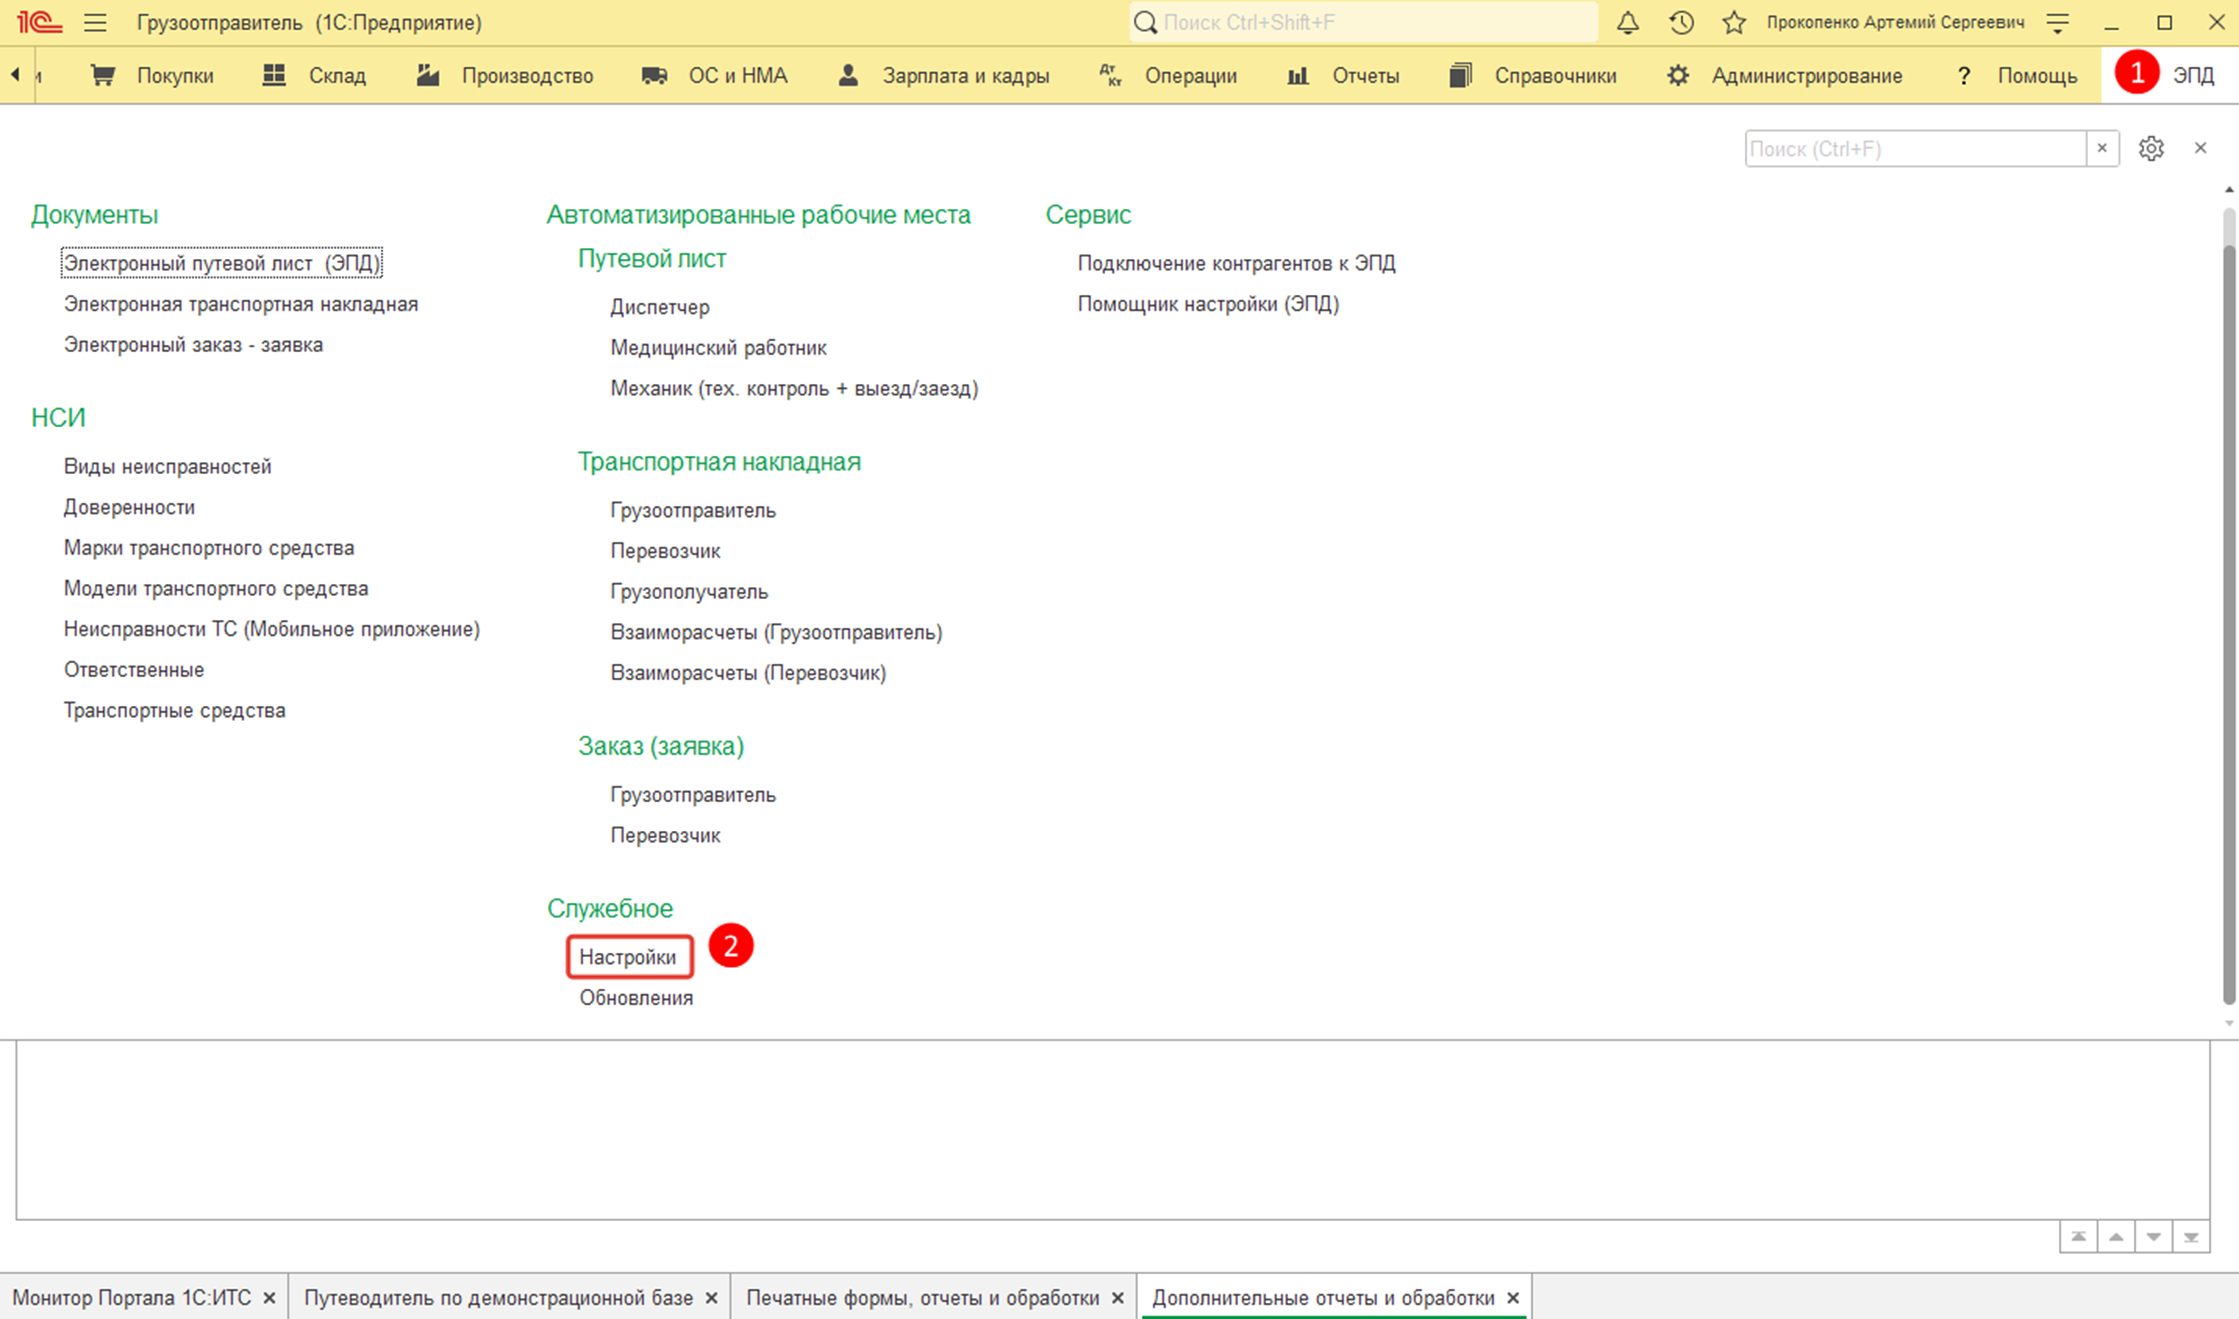Click the bar chart icon of Отчеты
2239x1319 pixels.
click(1297, 75)
